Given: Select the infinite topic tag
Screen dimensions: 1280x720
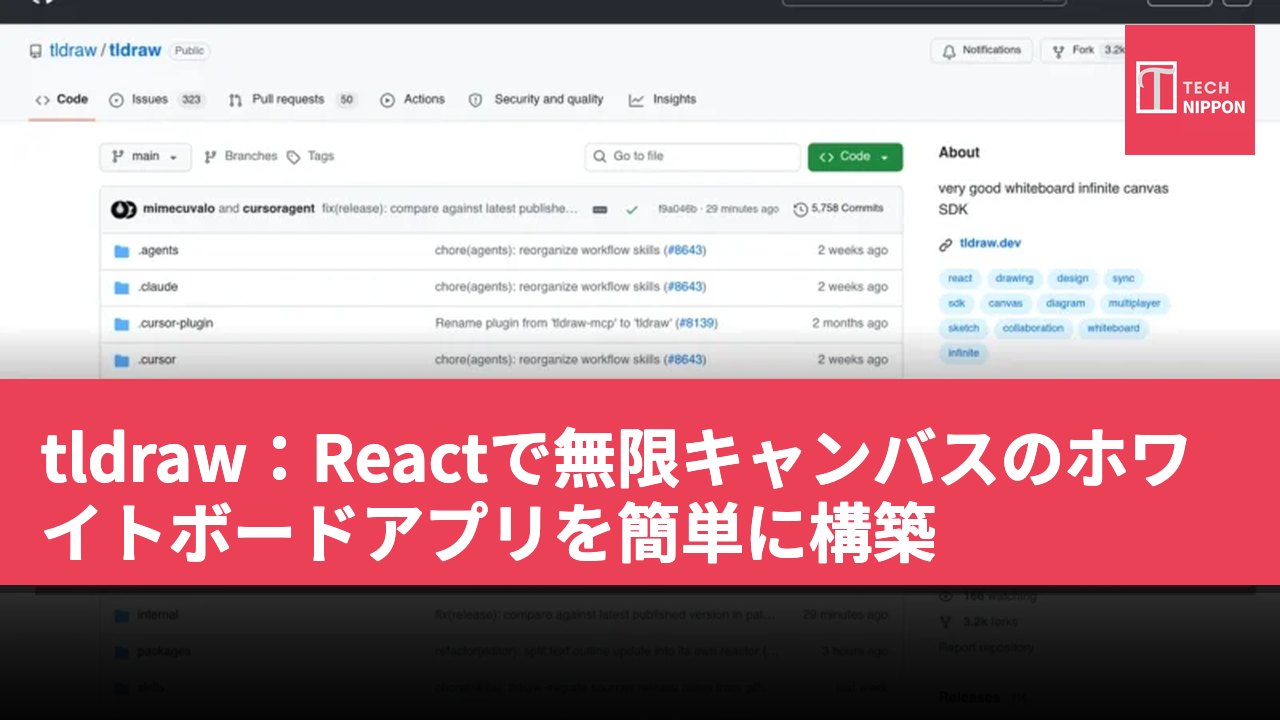Looking at the screenshot, I should click(x=964, y=354).
